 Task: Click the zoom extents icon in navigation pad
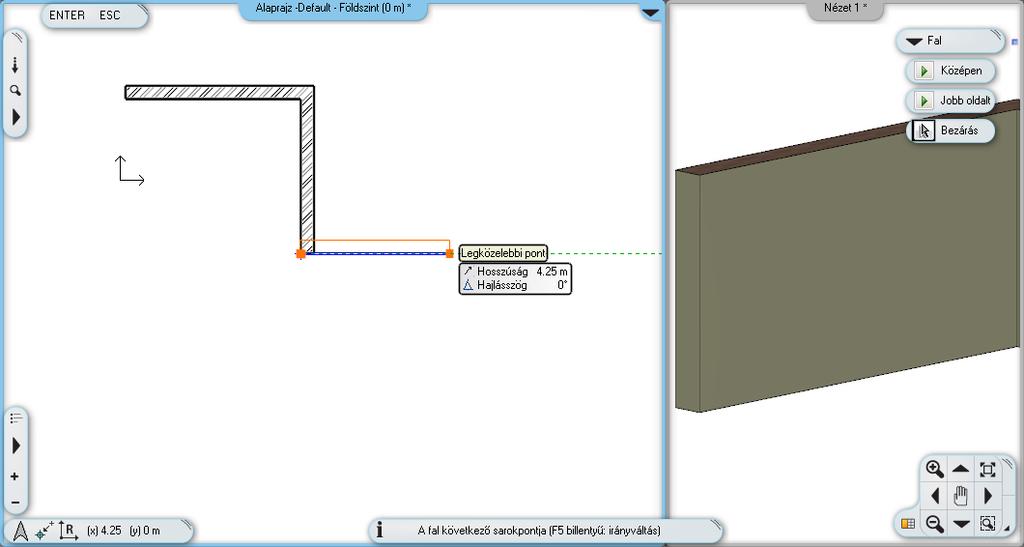click(x=987, y=469)
